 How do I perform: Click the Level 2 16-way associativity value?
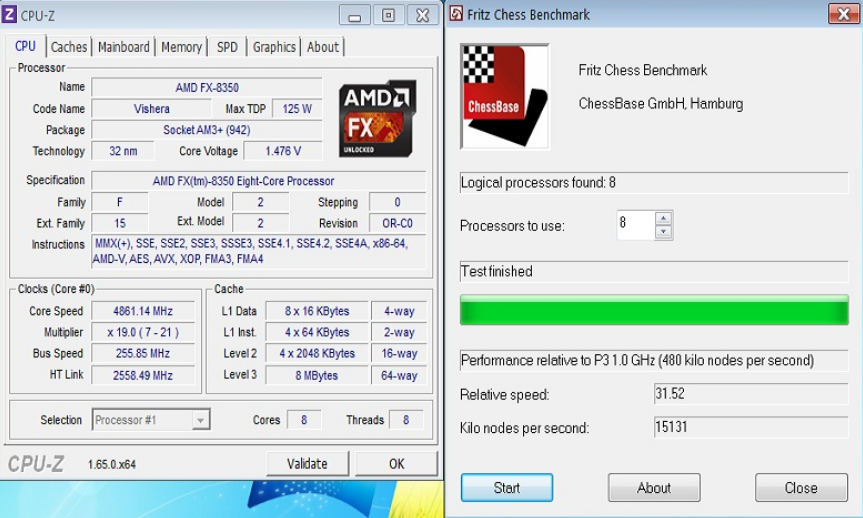pyautogui.click(x=399, y=353)
